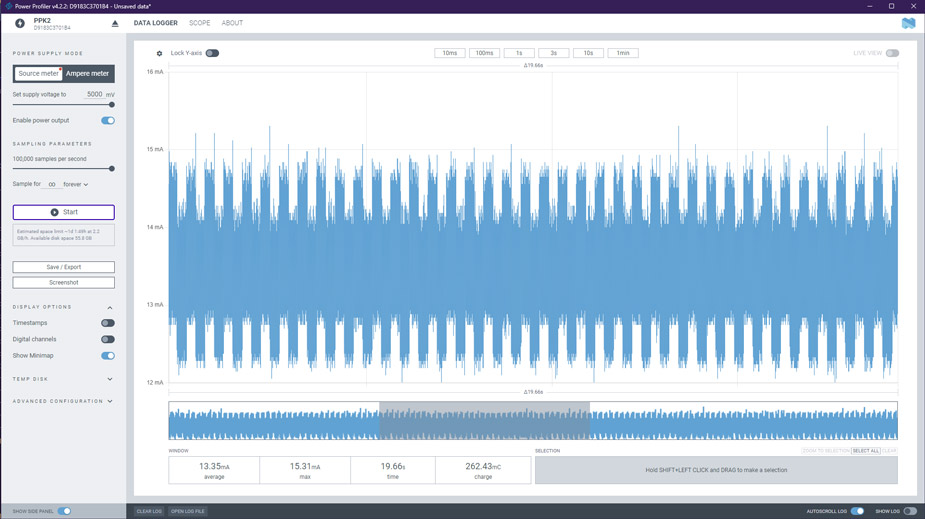925x519 pixels.
Task: Expand the Advanced Configuration section
Action: point(110,401)
